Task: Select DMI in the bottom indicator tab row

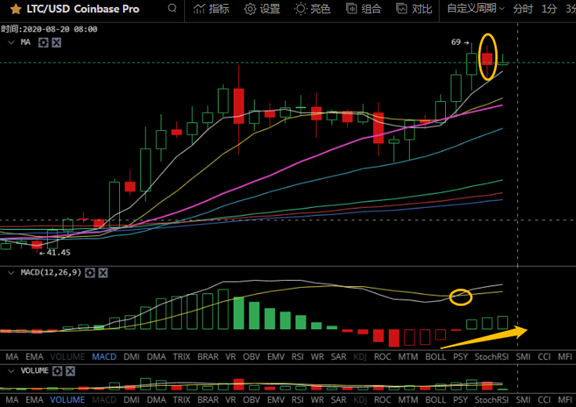Action: tap(132, 400)
